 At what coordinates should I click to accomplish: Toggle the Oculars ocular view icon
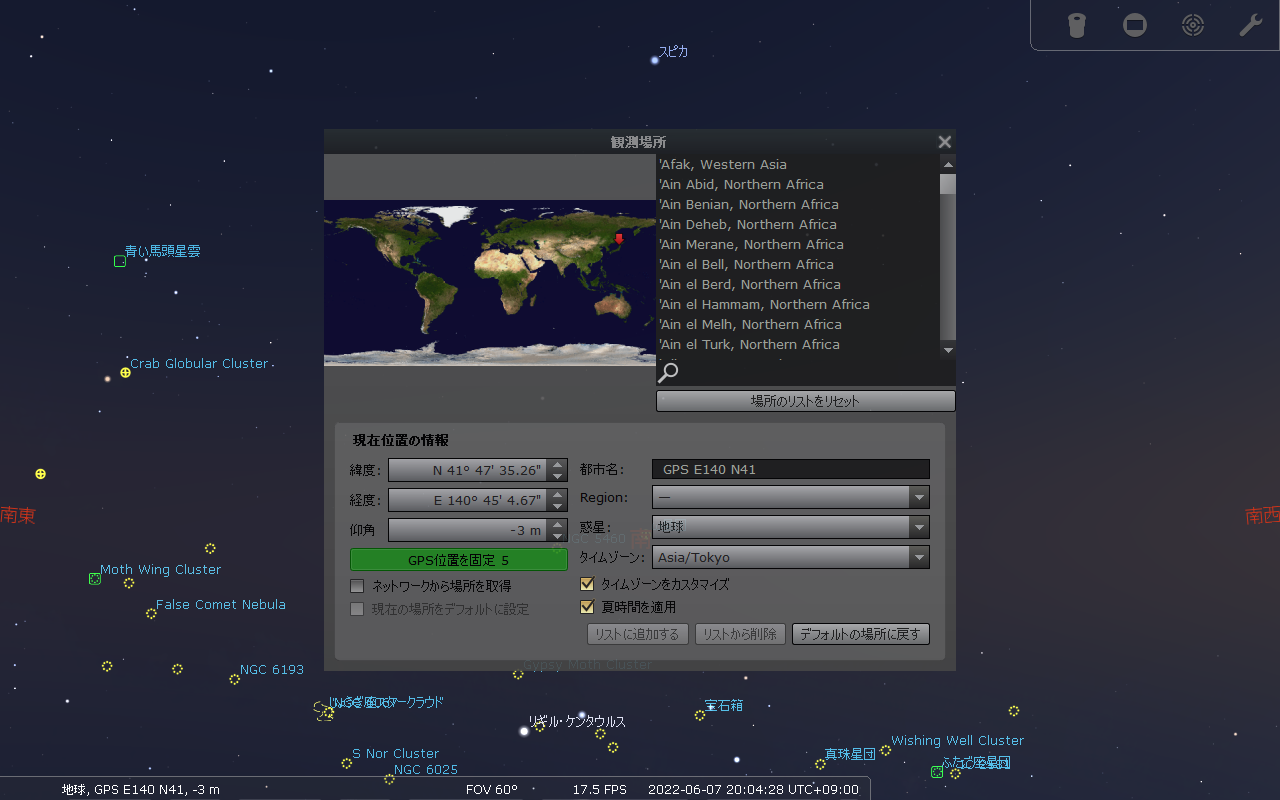tap(1076, 25)
